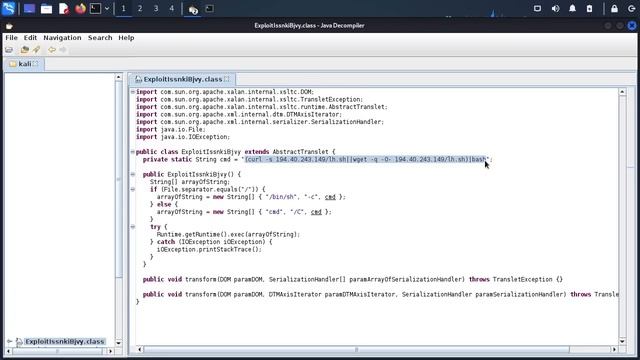Switch to workspace 2
Viewport: 640px width, 360px height.
[x=140, y=9]
